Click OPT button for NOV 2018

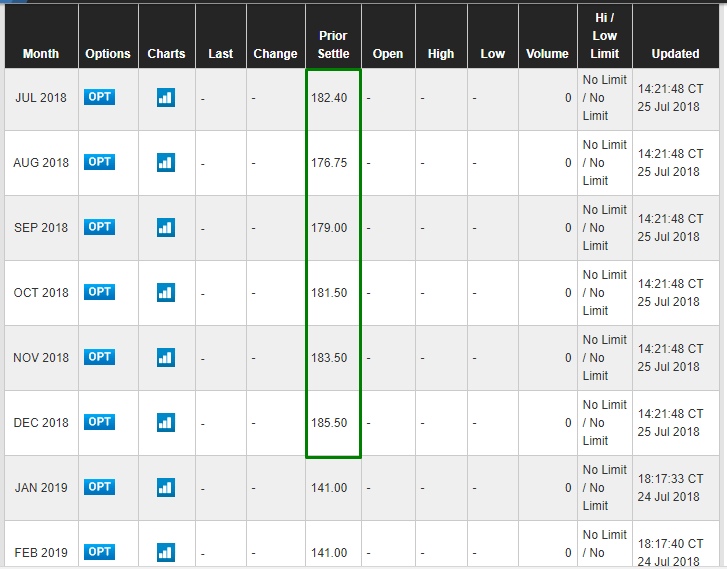tap(99, 357)
